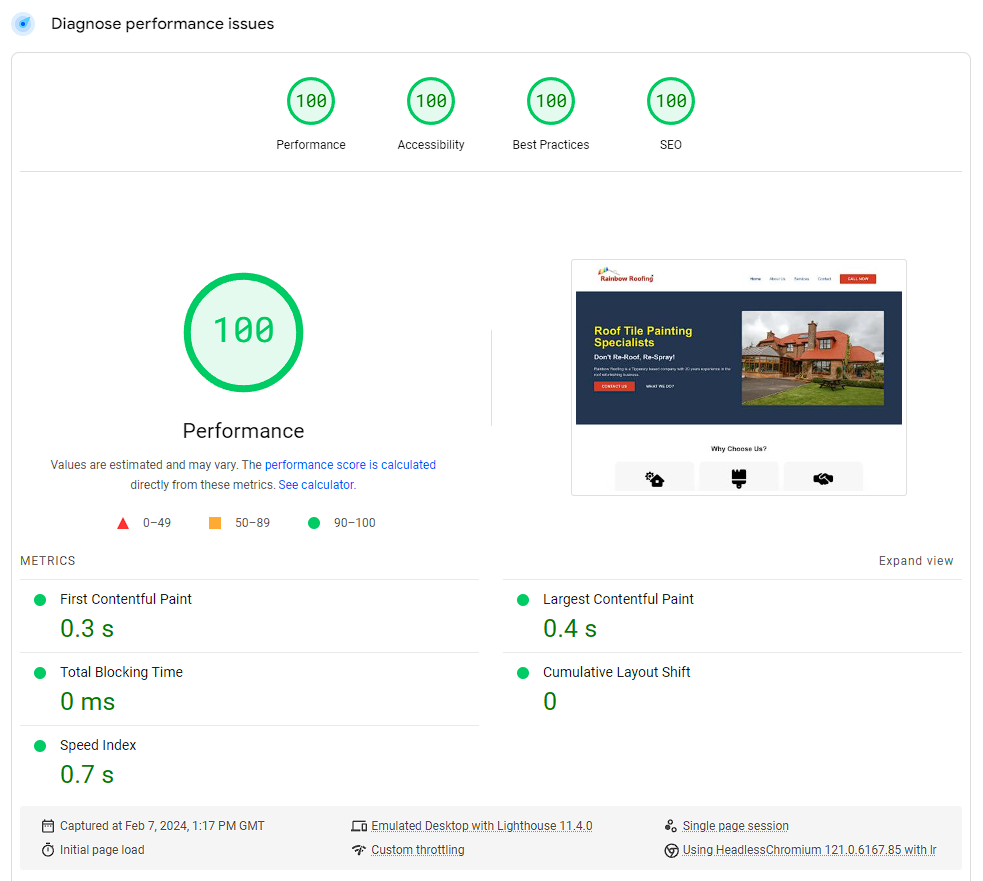Open the 'performance score is calculated' link

350,465
